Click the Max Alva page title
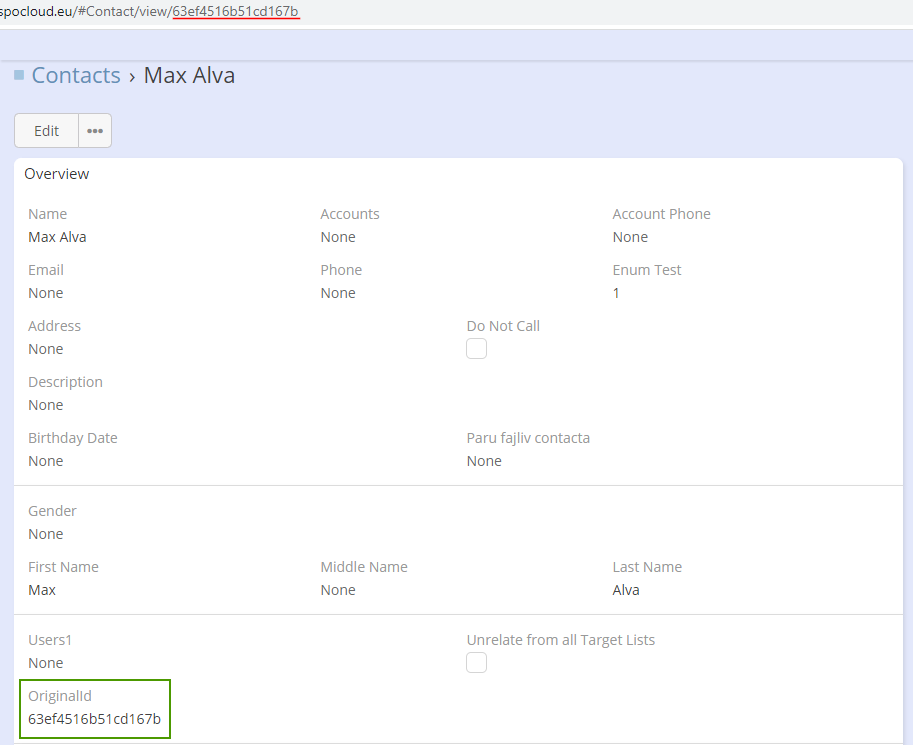The width and height of the screenshot is (913, 745). (189, 75)
